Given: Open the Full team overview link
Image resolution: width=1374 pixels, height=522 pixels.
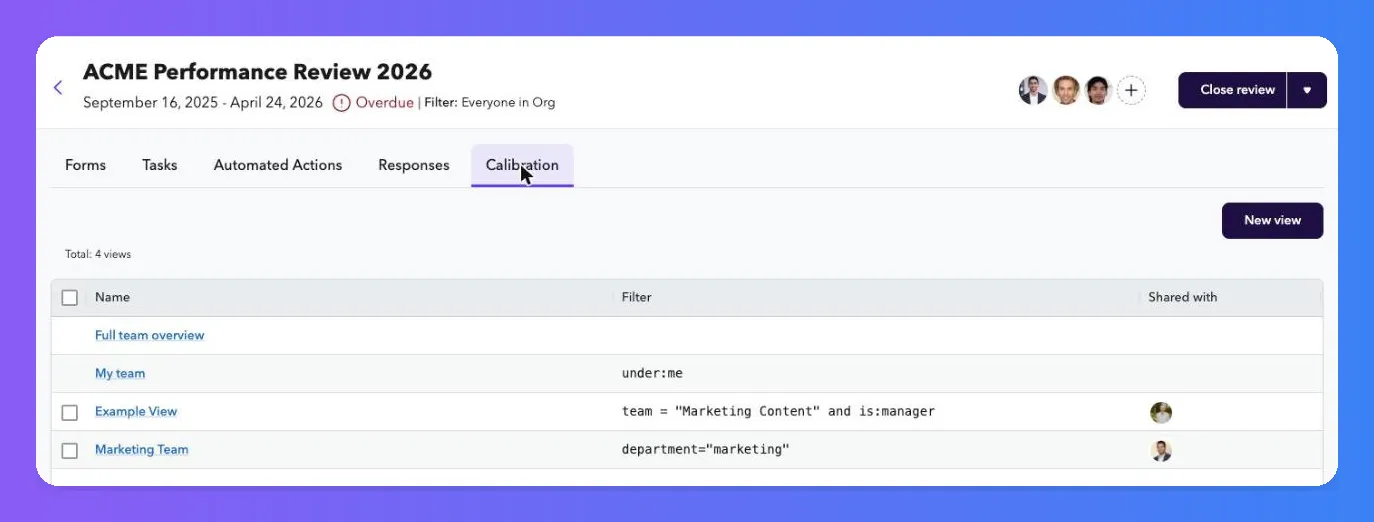Looking at the screenshot, I should tap(149, 335).
